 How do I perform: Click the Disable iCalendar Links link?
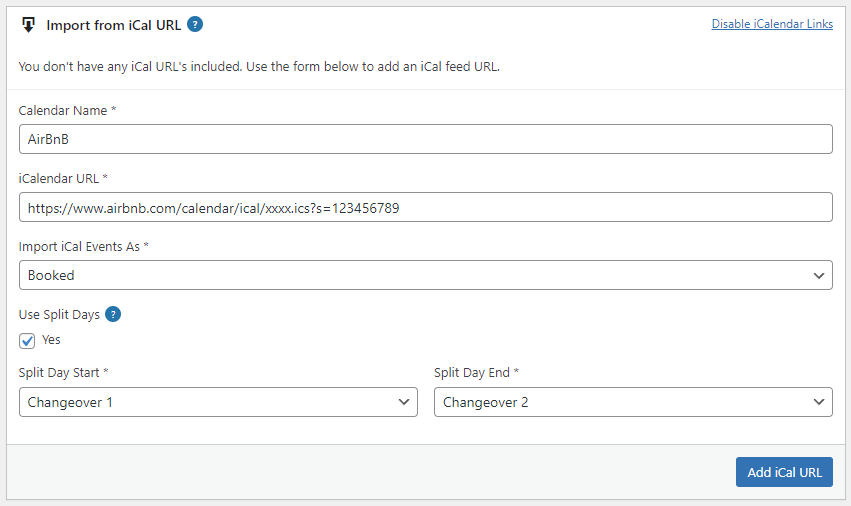(x=772, y=24)
